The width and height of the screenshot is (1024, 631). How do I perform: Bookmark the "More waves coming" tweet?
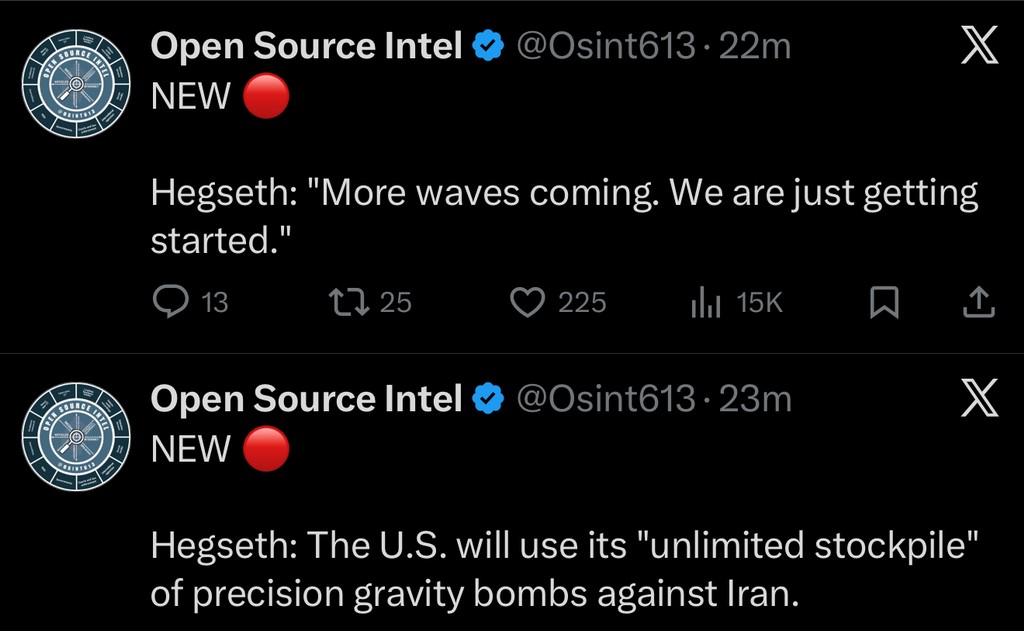click(x=884, y=302)
